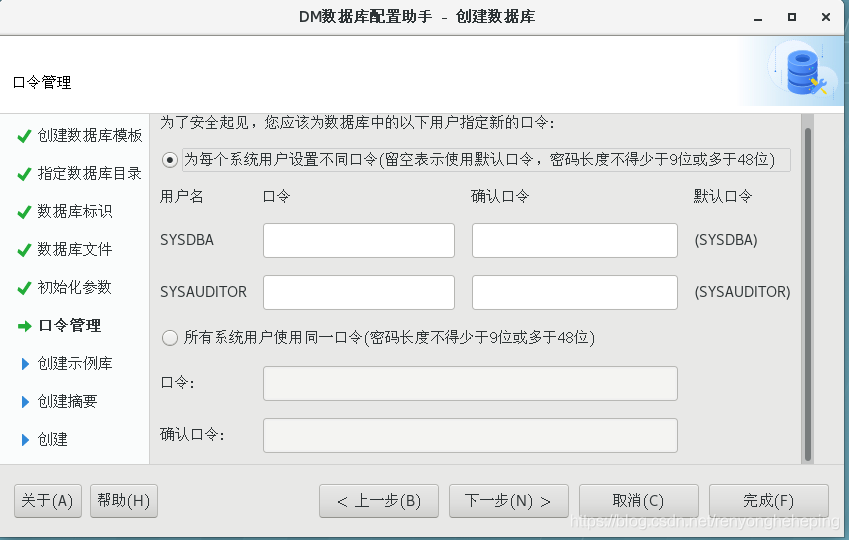Select the 口令管理 step in sidebar

(x=70, y=326)
